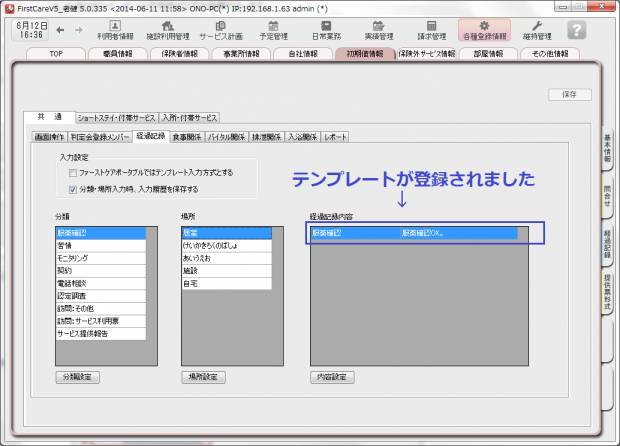620x446 pixels.
Task: Open the 実績管理 toolbar icon
Action: tap(378, 29)
